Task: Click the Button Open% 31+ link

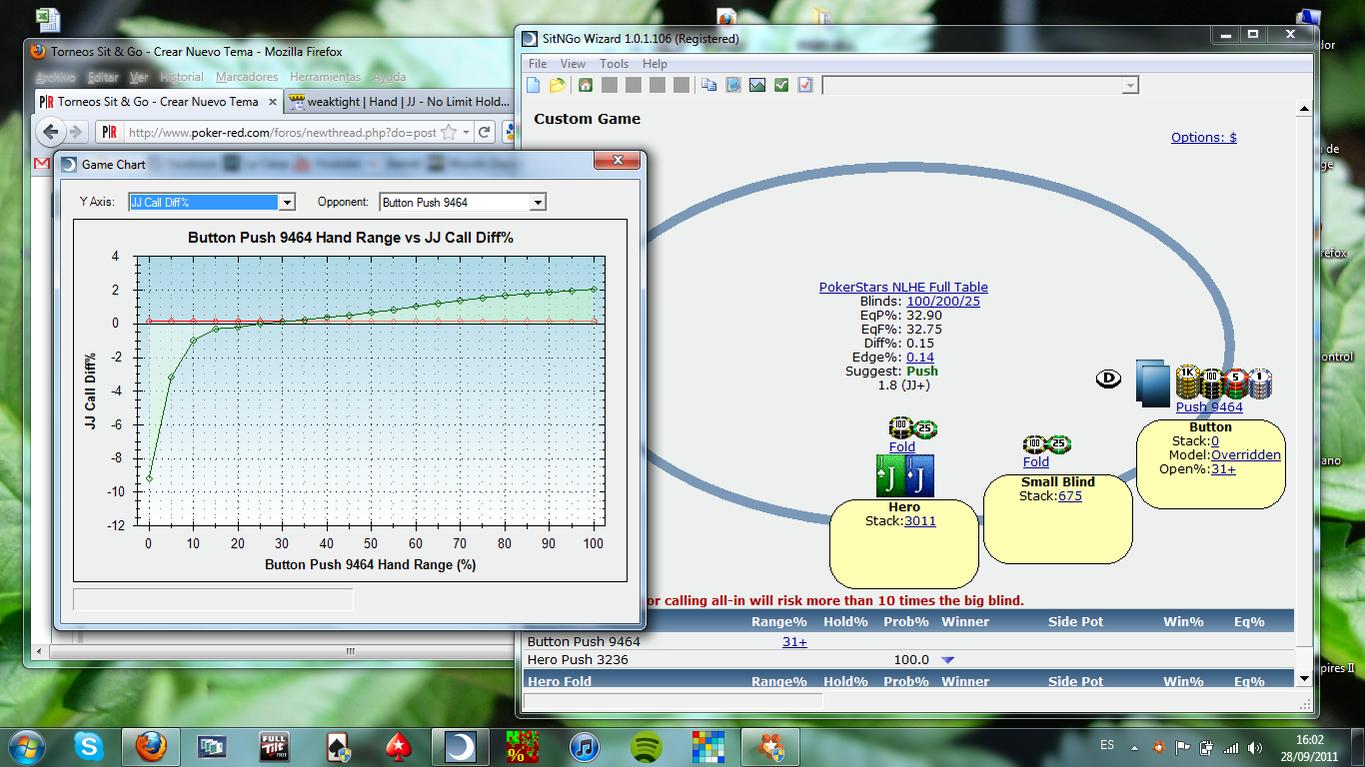Action: 1223,469
